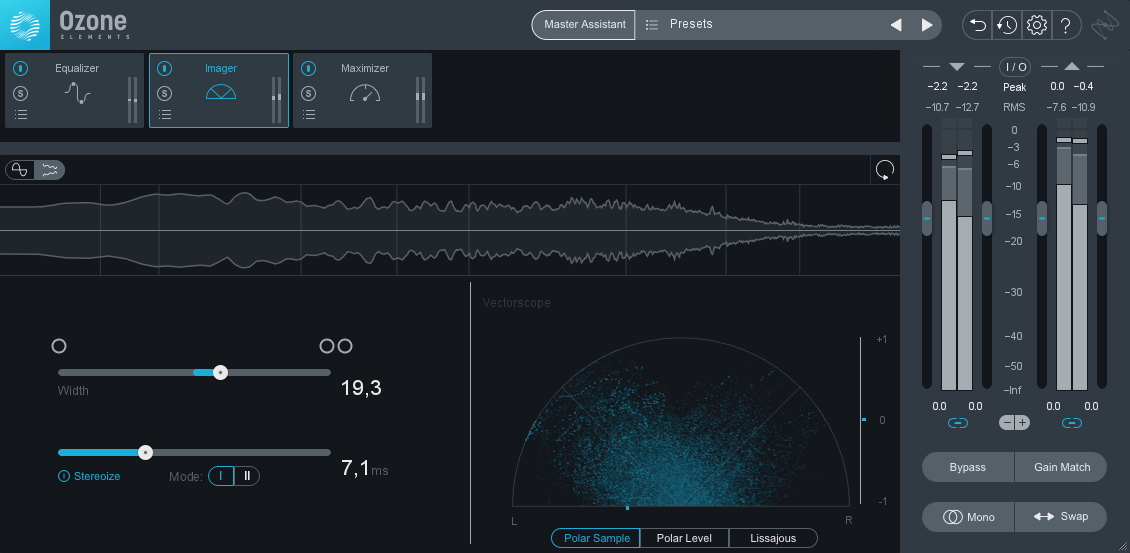Click the left input gain fader

tap(927, 218)
